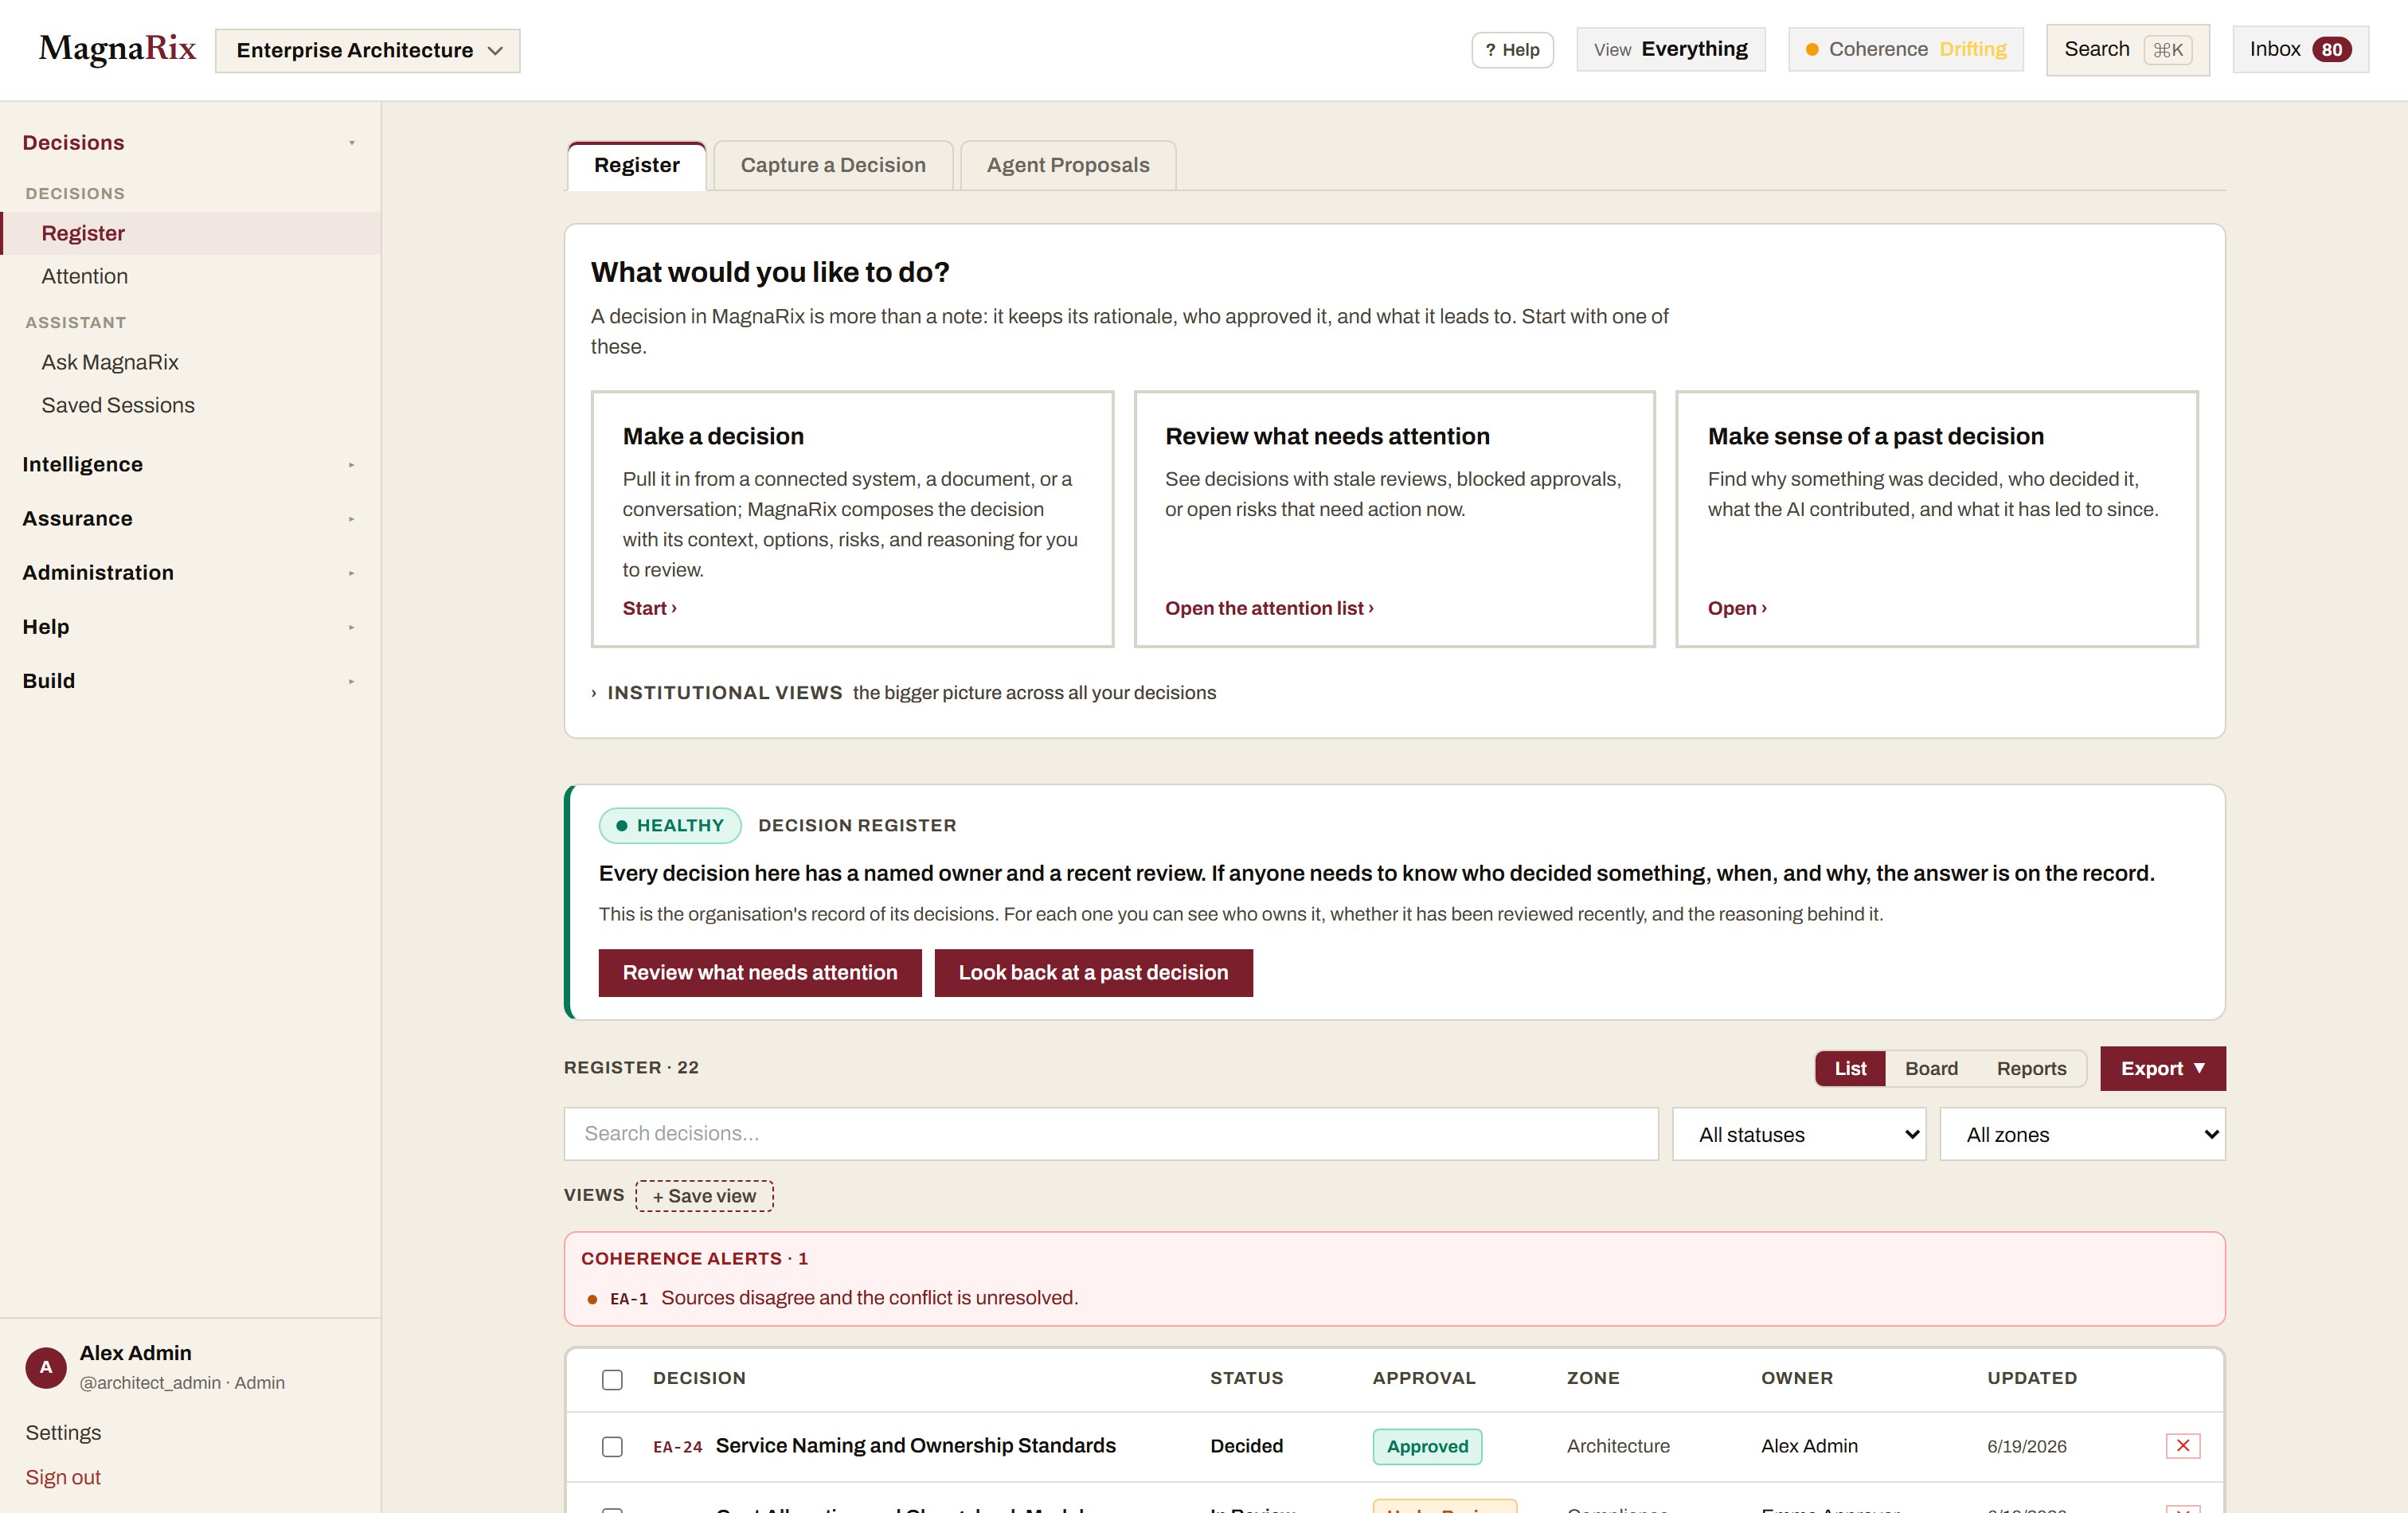Click Start link in Make a decision

click(649, 608)
